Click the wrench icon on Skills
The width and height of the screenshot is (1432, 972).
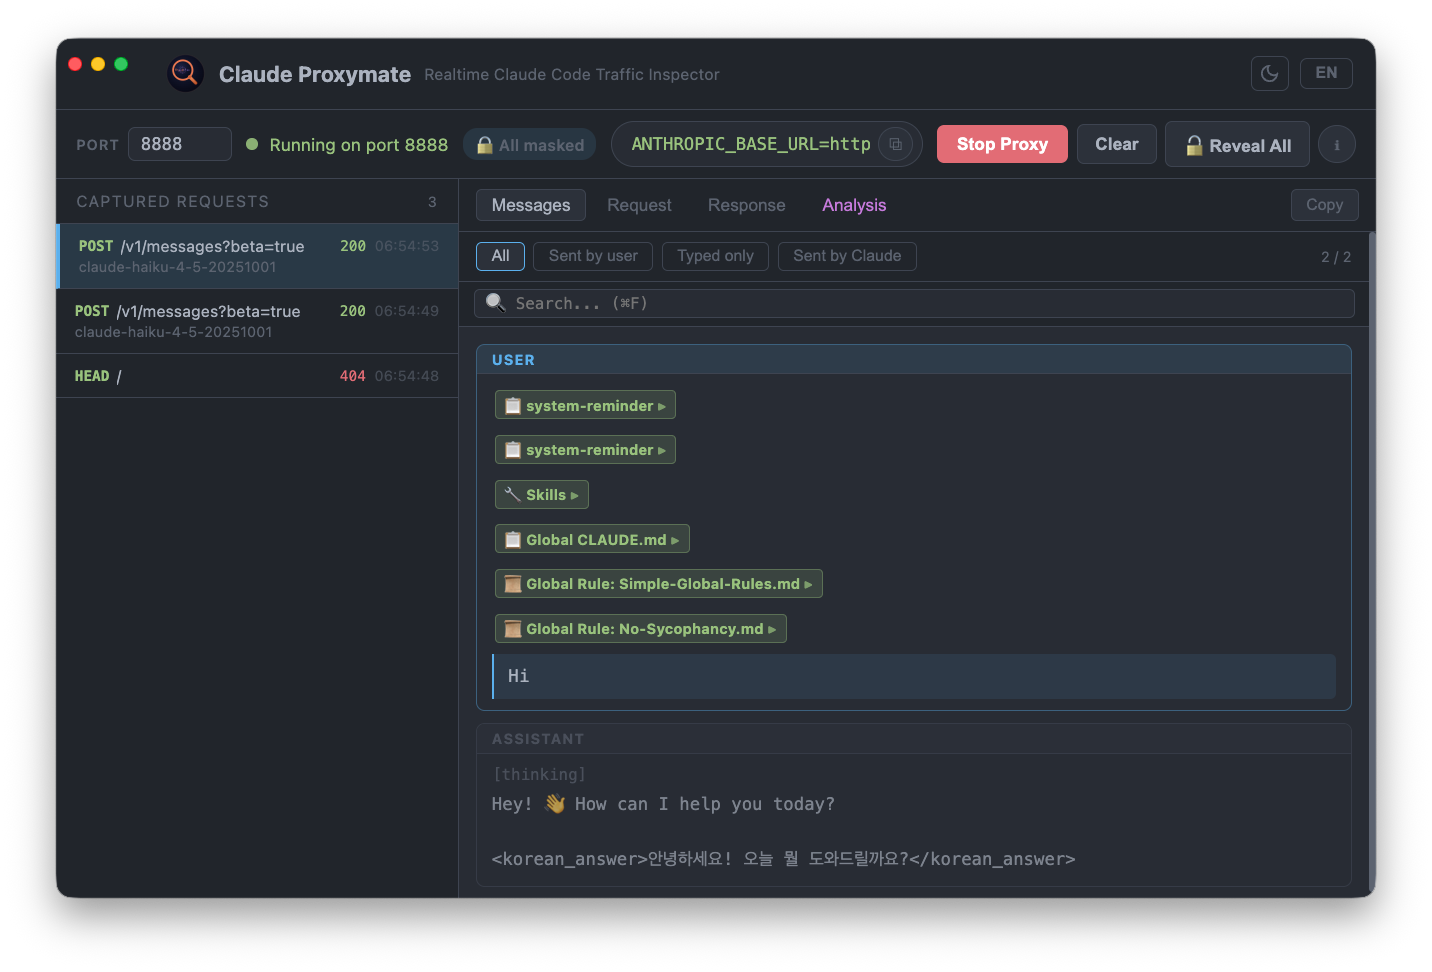click(513, 494)
